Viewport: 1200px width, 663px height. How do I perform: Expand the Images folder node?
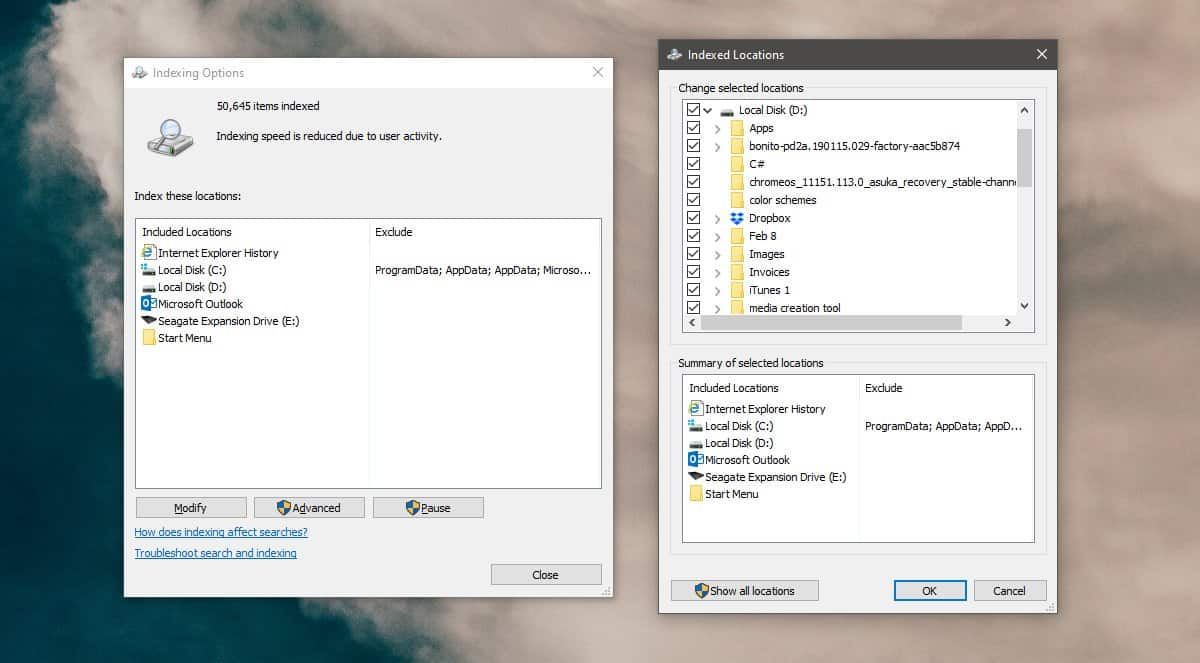point(718,254)
